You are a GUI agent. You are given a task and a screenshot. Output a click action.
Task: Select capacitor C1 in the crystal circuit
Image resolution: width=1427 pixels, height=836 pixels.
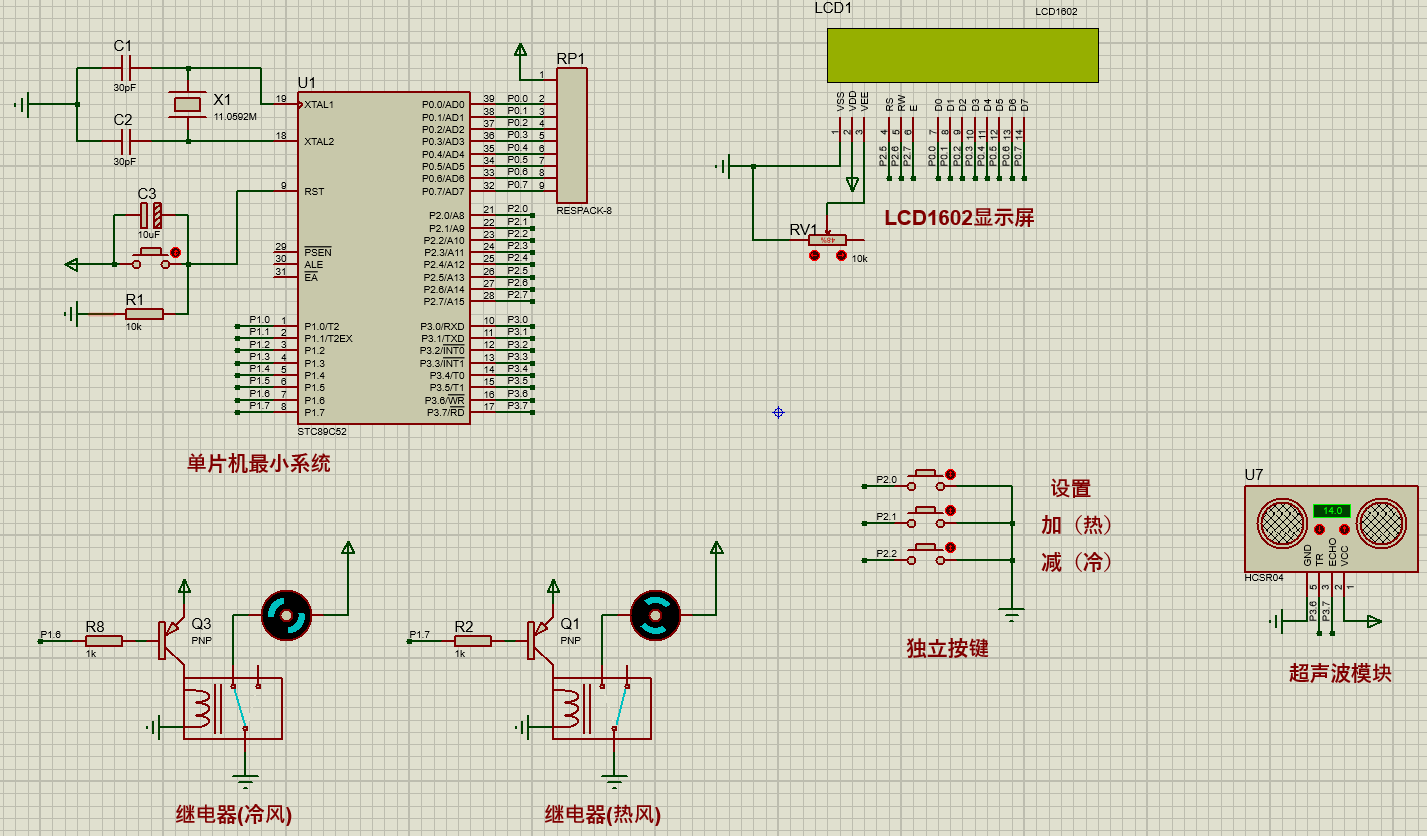click(125, 68)
